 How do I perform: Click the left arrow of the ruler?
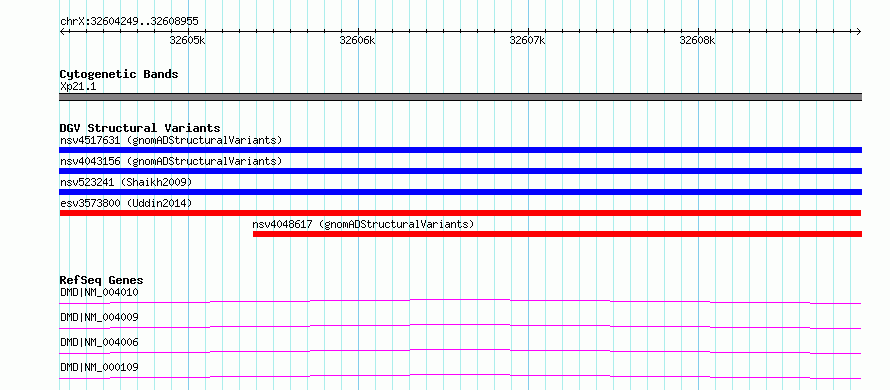point(62,31)
